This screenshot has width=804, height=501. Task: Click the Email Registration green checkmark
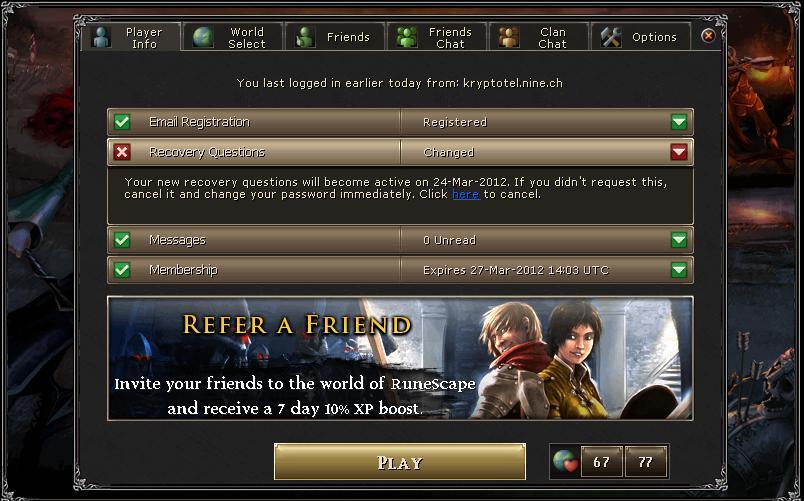[122, 122]
